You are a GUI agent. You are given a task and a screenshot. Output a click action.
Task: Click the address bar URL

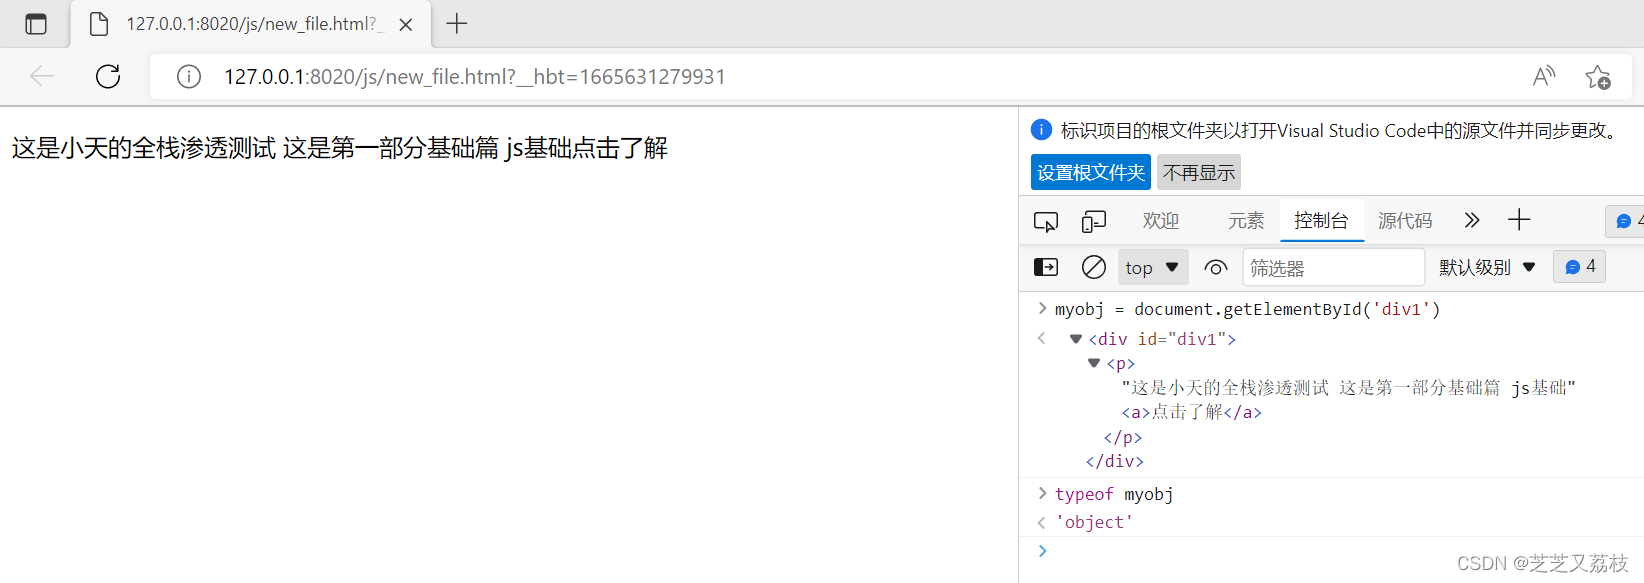[x=474, y=77]
